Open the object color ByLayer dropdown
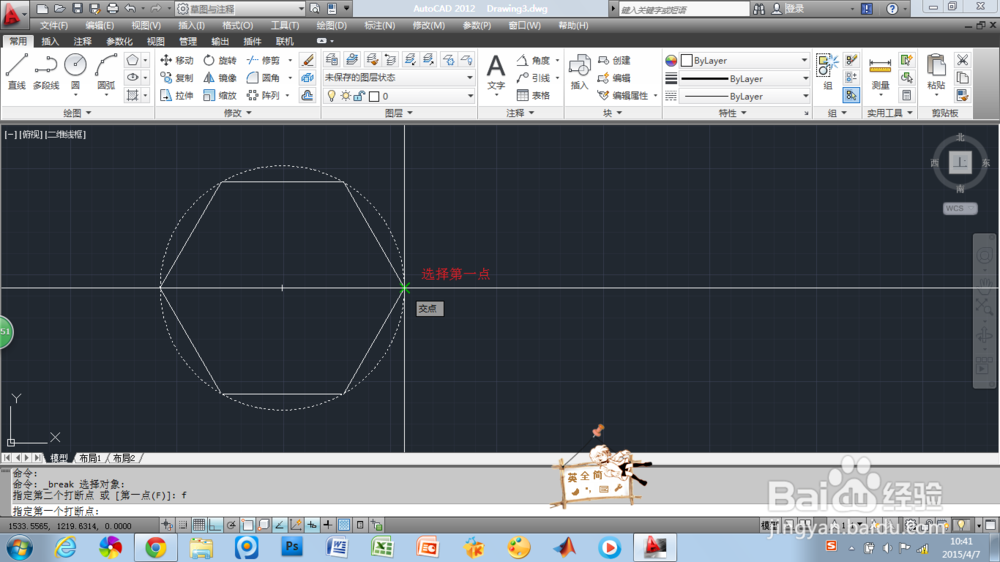This screenshot has width=1000, height=562. click(x=744, y=60)
